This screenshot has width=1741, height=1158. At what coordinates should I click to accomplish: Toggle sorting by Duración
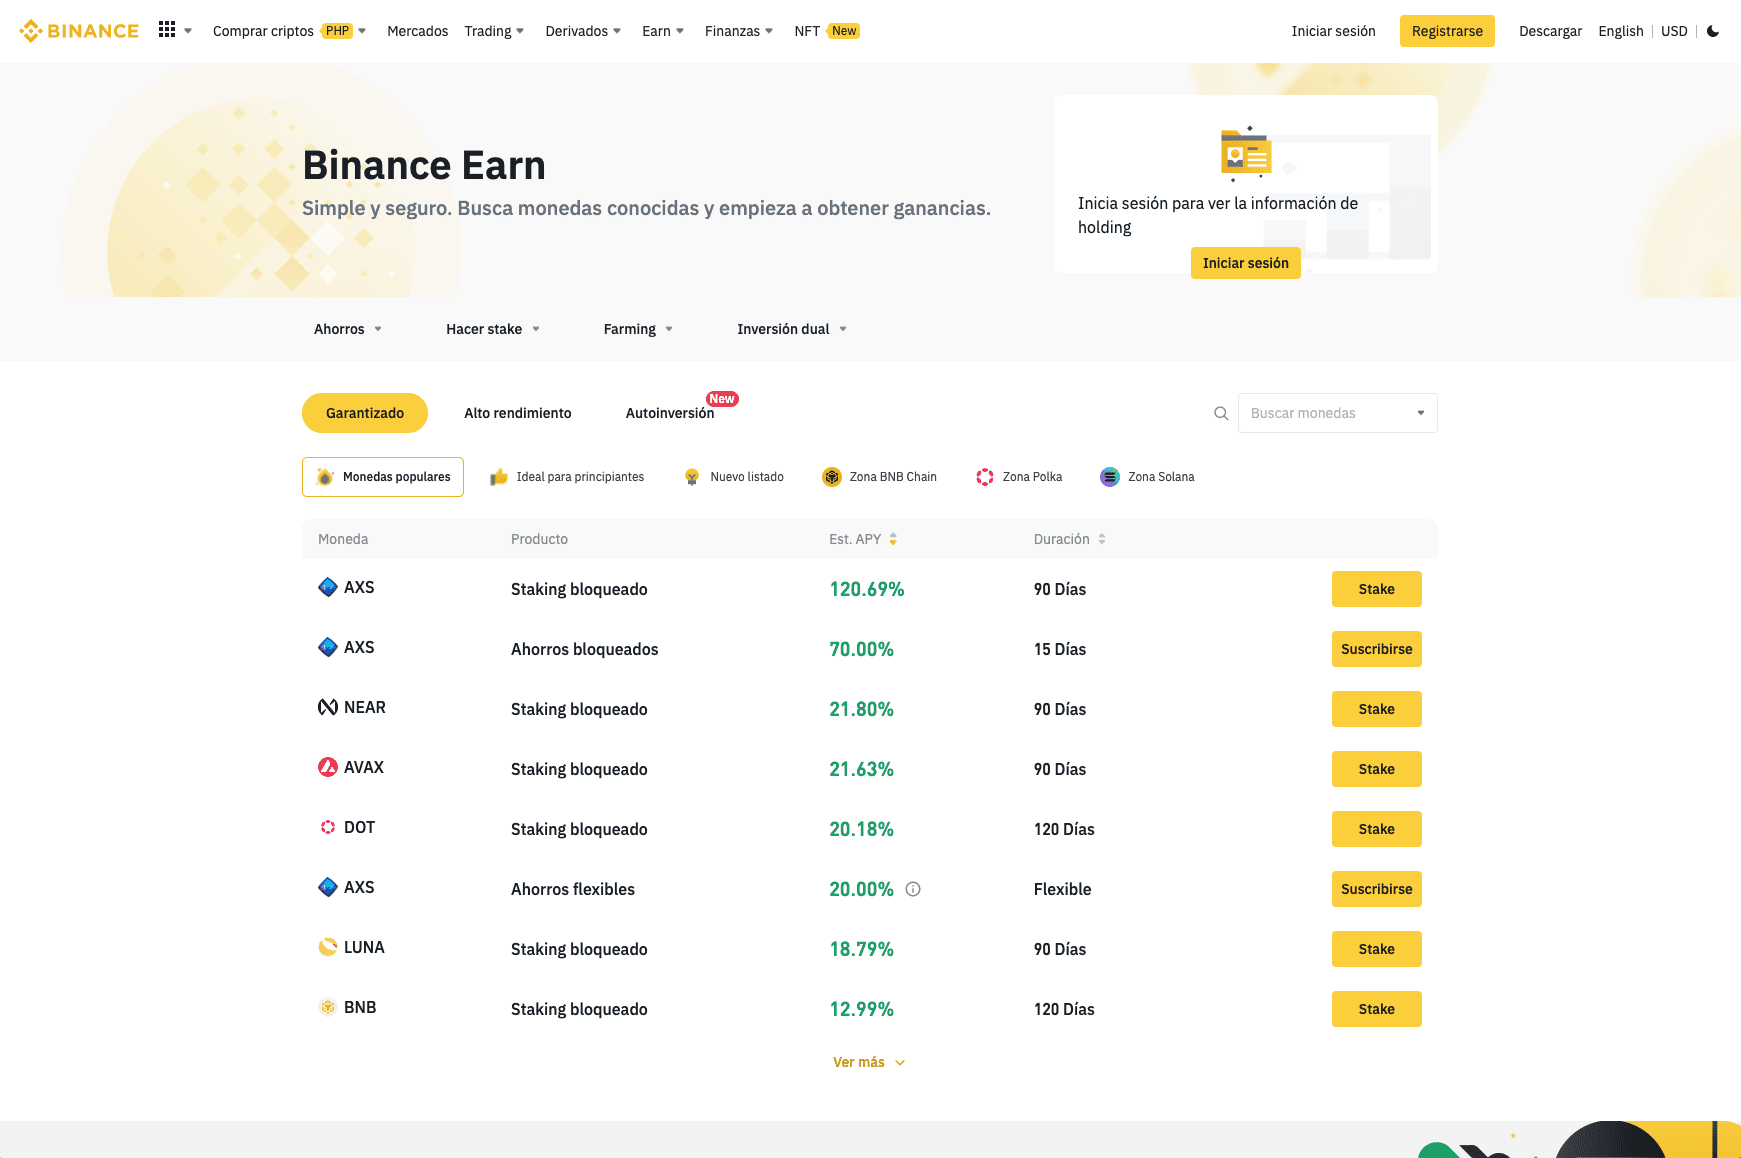click(1101, 538)
